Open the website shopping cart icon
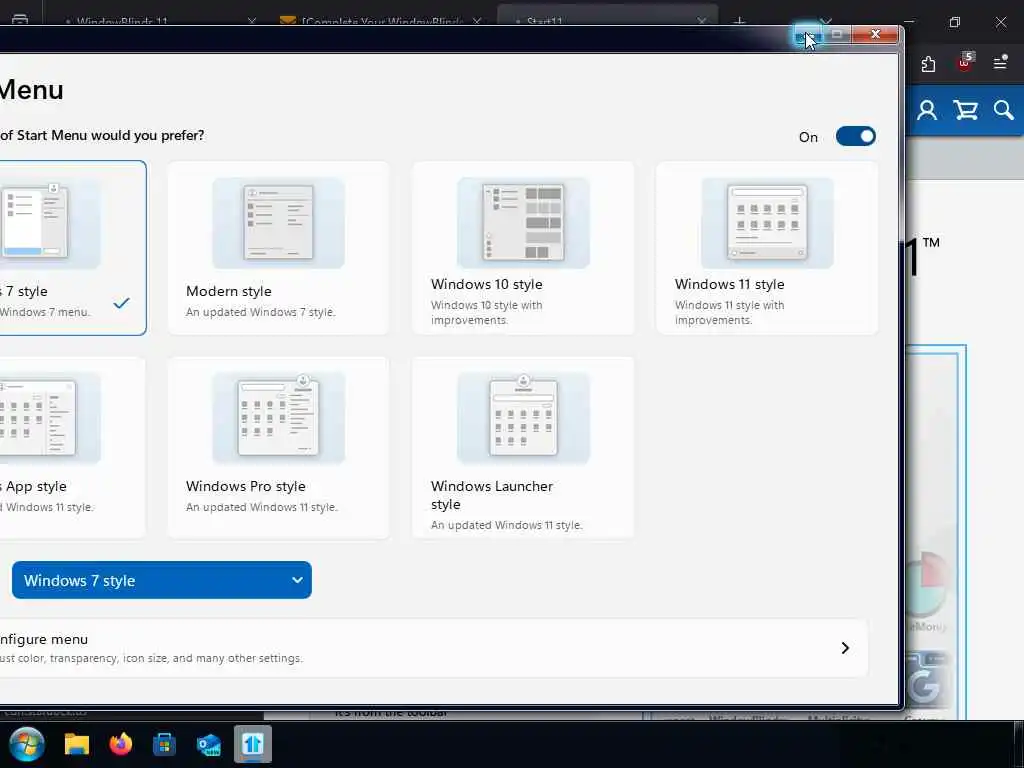Screen dimensions: 1024x768 pyautogui.click(x=965, y=110)
